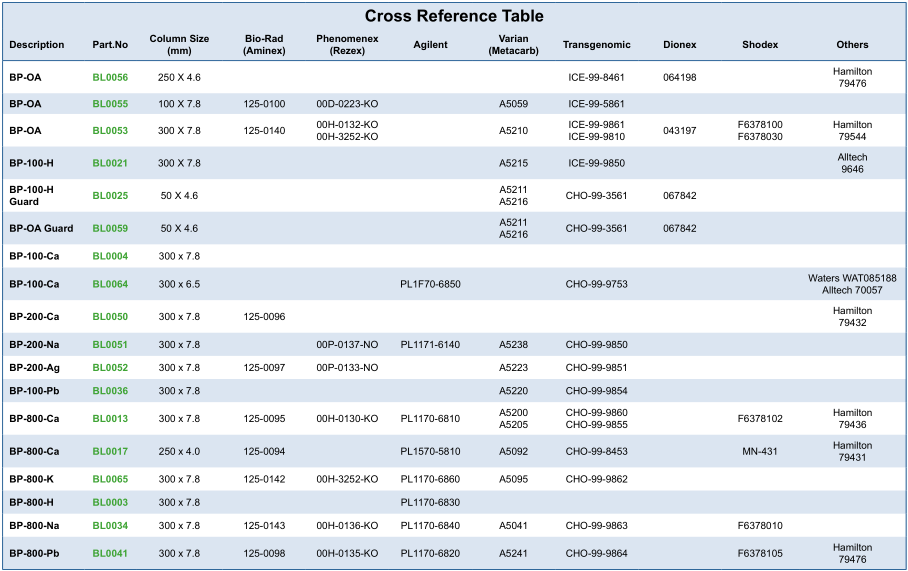
Task: Open part number link BL0021
Action: (x=110, y=163)
